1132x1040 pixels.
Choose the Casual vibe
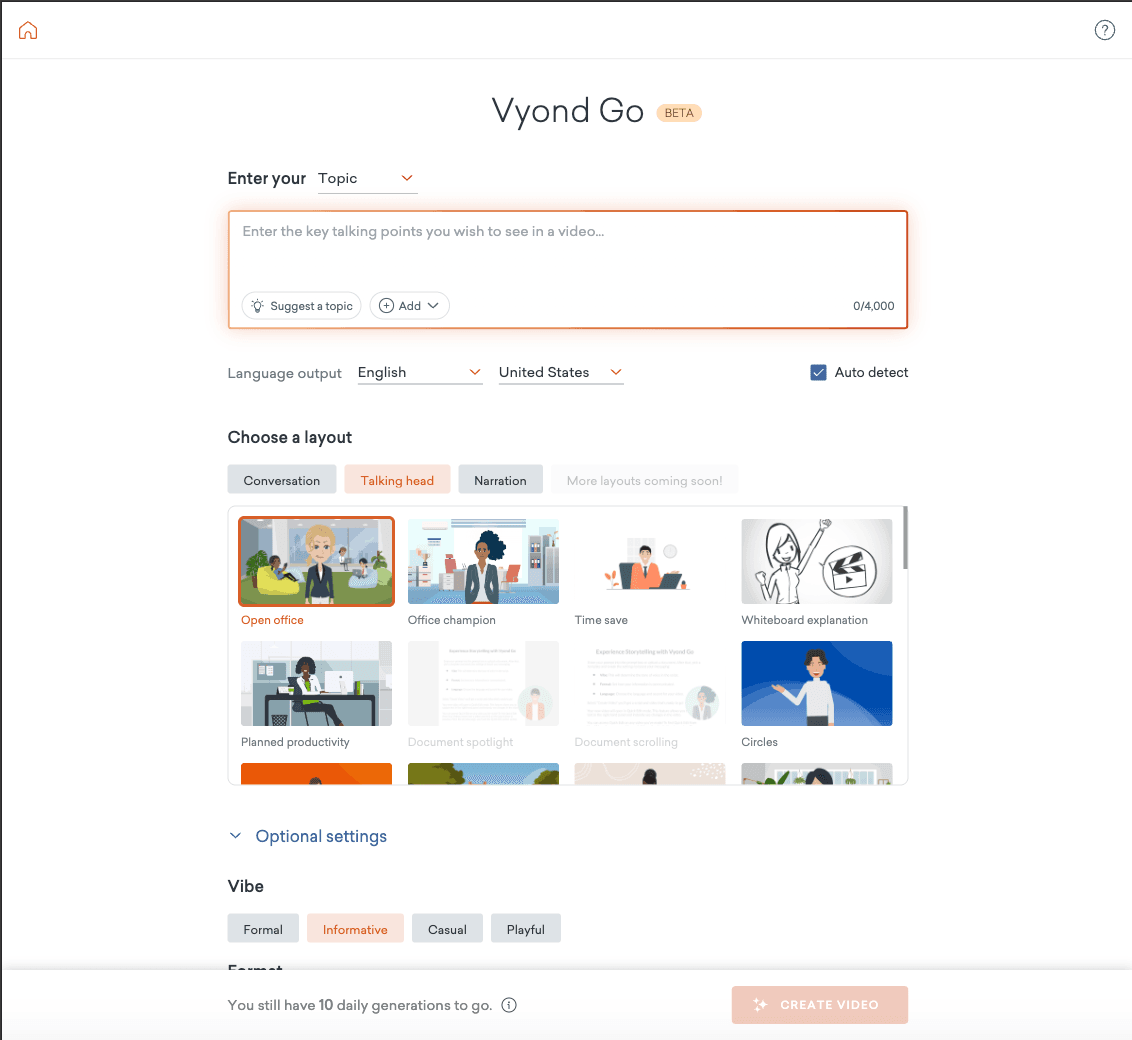[x=447, y=929]
